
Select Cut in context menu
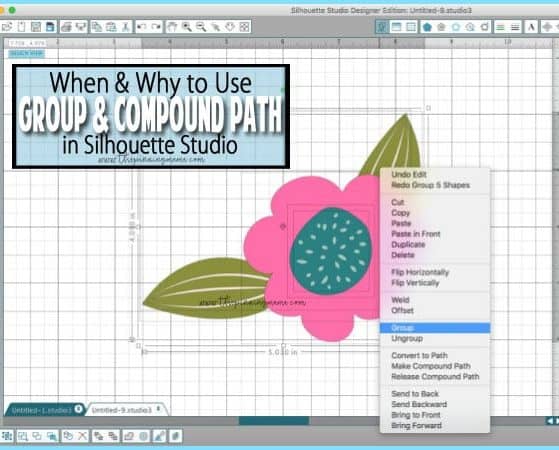click(398, 202)
